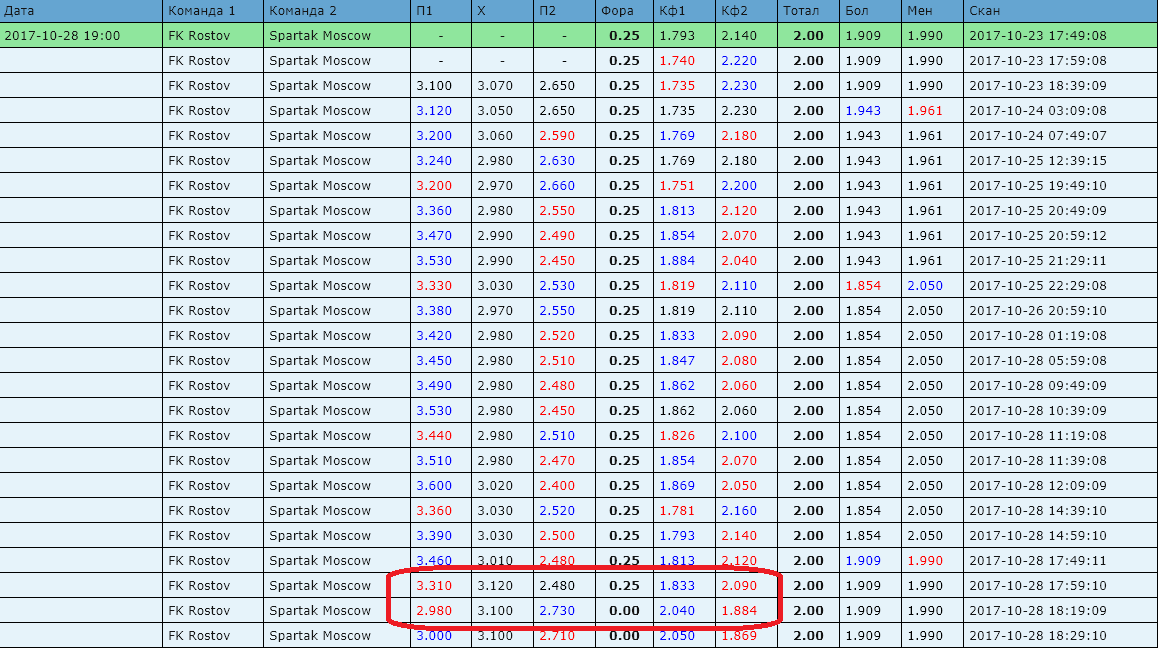Image resolution: width=1158 pixels, height=648 pixels.
Task: Select the 1.884 value in Кф2 column
Action: (739, 611)
